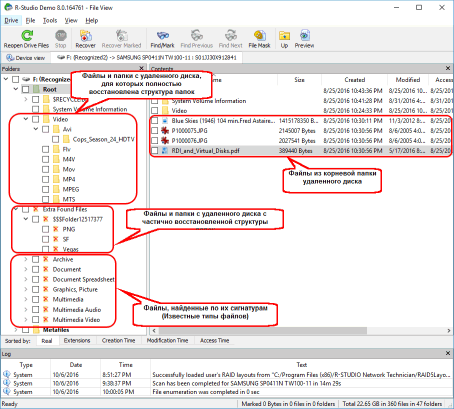Open the View menu
Image resolution: width=454 pixels, height=409 pixels.
click(x=71, y=21)
